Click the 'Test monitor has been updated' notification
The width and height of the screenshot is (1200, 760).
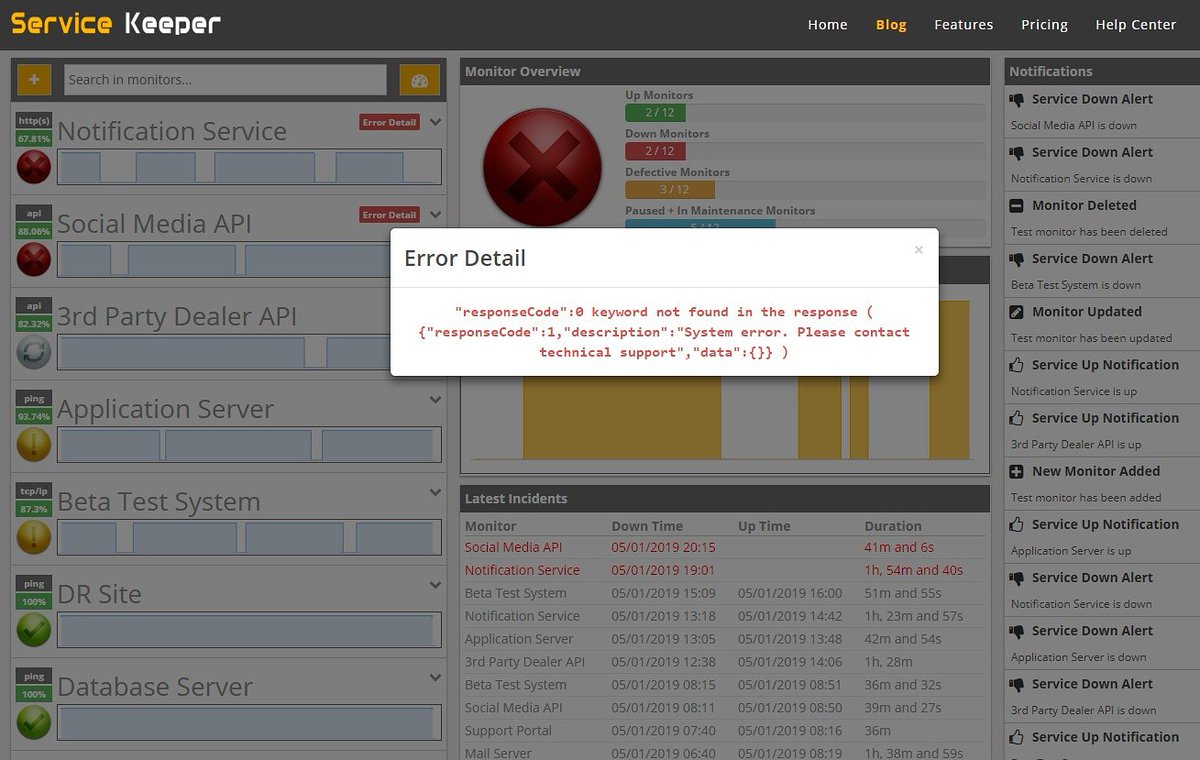click(1091, 338)
